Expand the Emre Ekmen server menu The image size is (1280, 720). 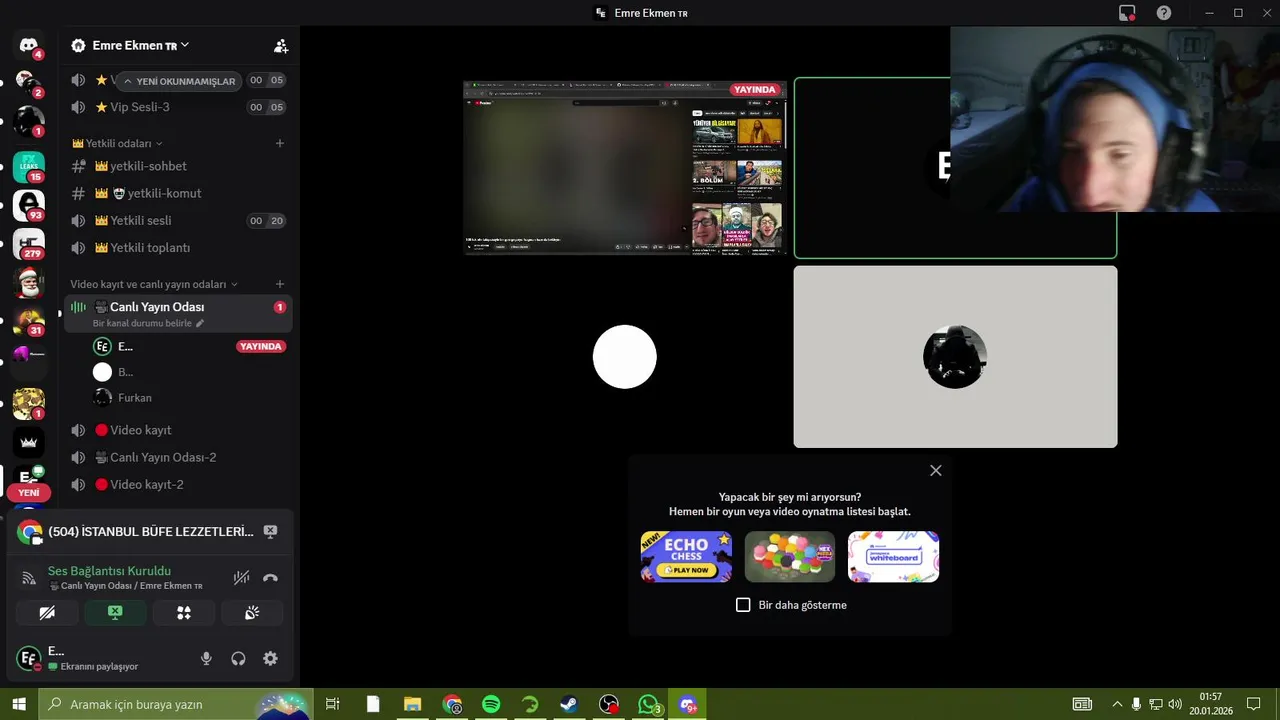140,46
